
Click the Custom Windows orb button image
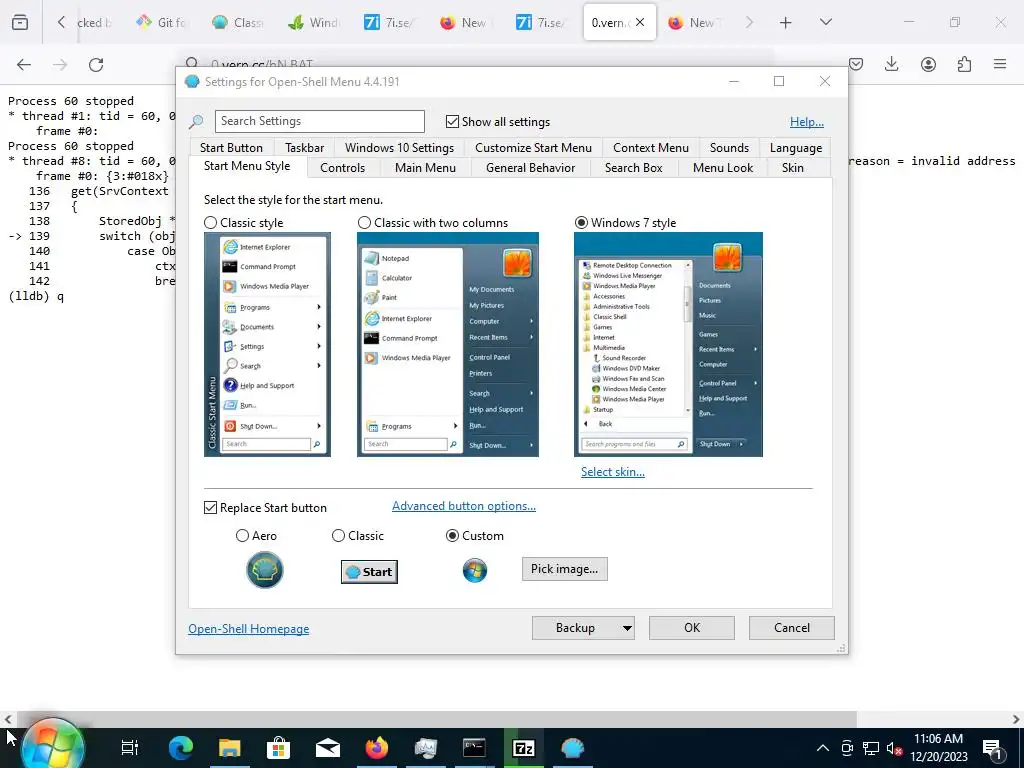[475, 570]
